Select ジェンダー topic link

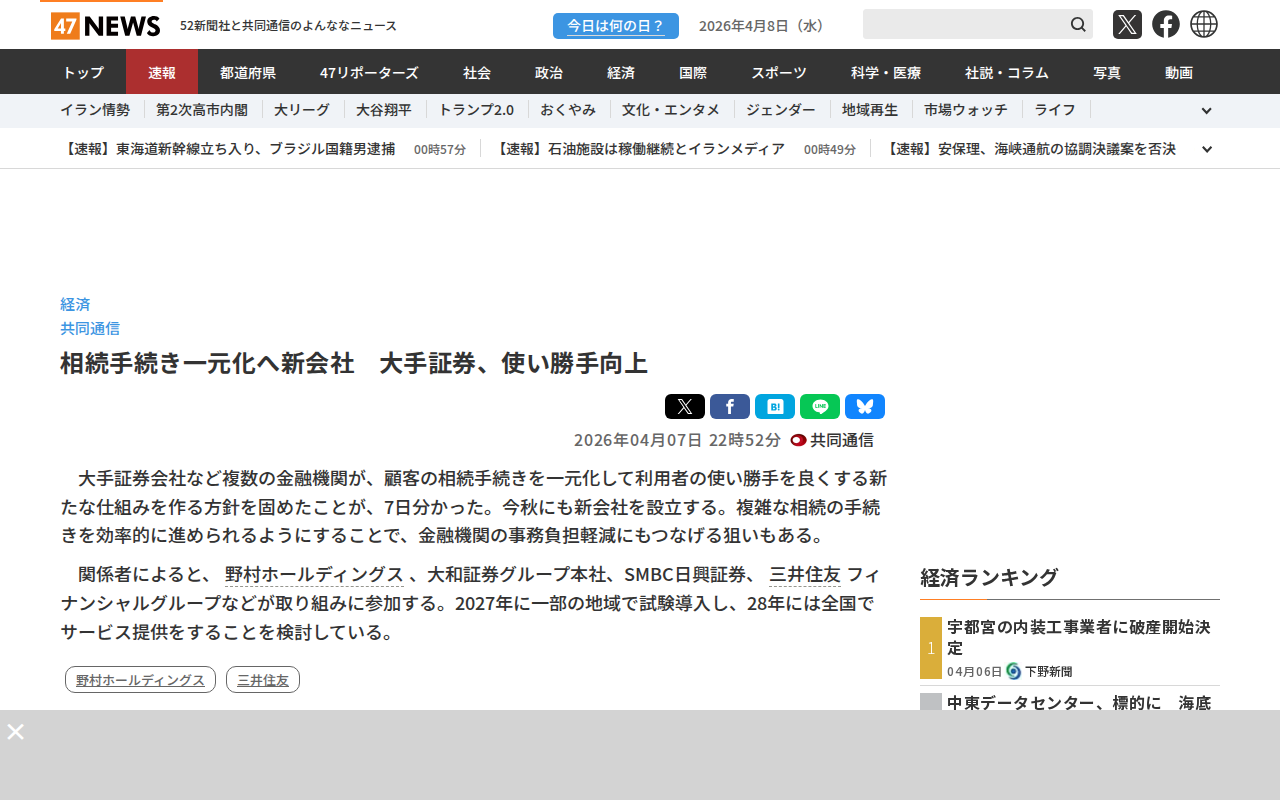(x=781, y=110)
